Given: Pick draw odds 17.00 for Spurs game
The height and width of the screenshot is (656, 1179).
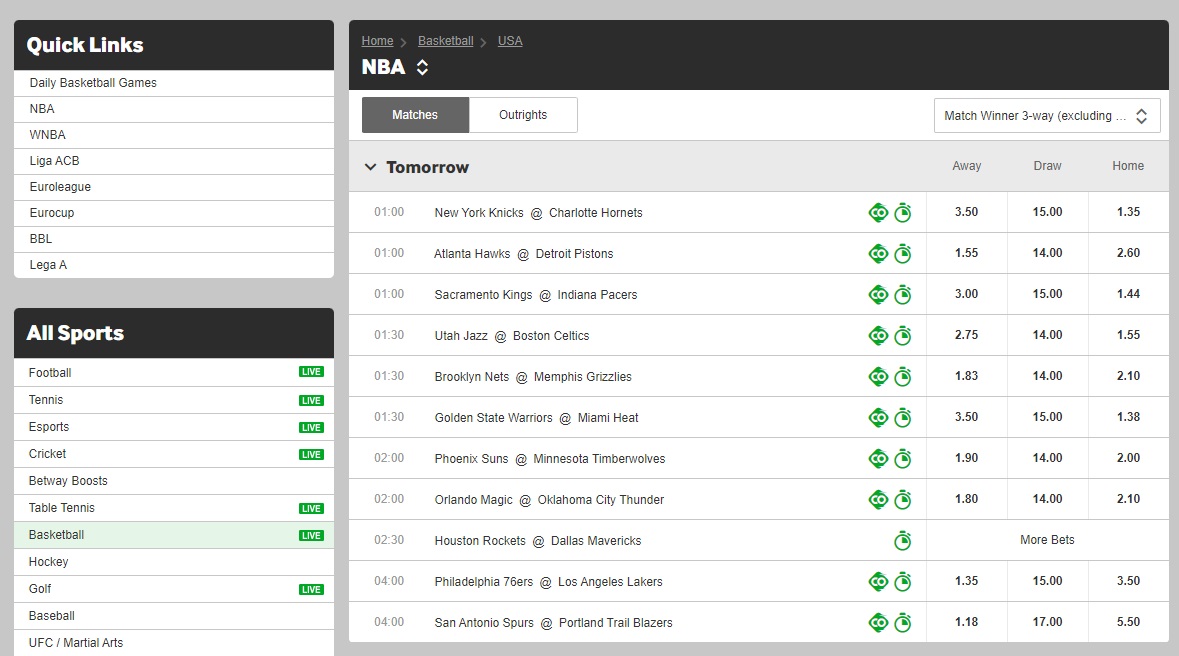Looking at the screenshot, I should click(x=1047, y=622).
